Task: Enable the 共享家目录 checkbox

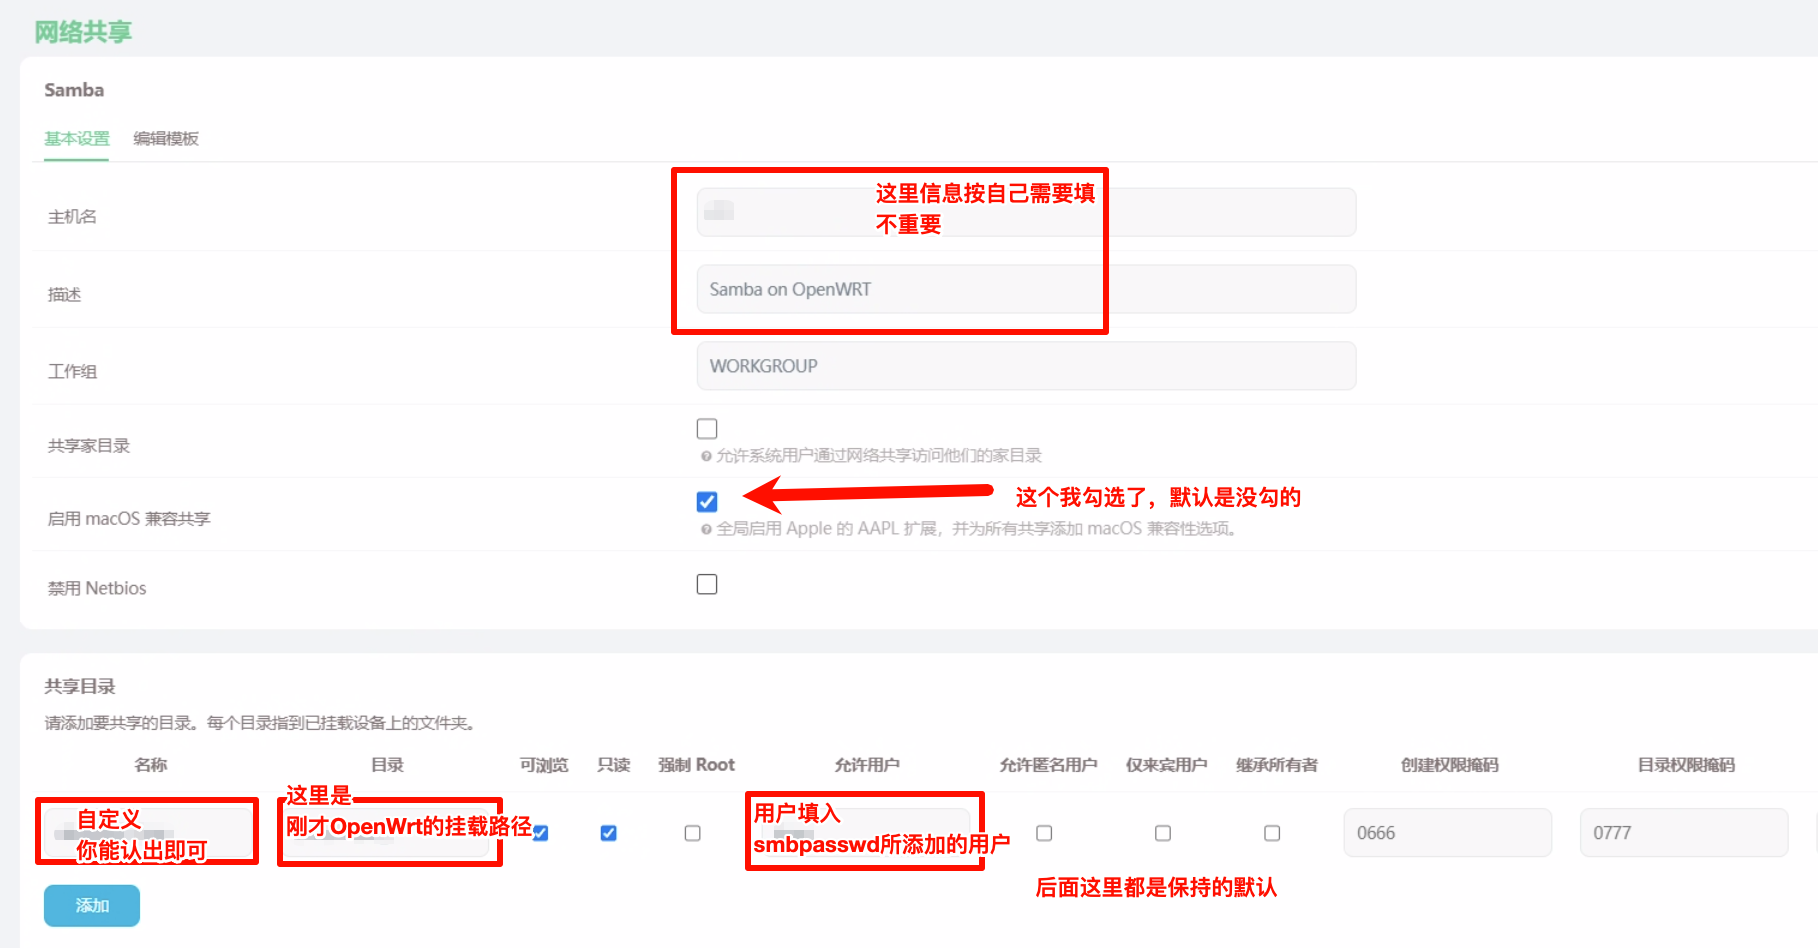Action: point(707,428)
